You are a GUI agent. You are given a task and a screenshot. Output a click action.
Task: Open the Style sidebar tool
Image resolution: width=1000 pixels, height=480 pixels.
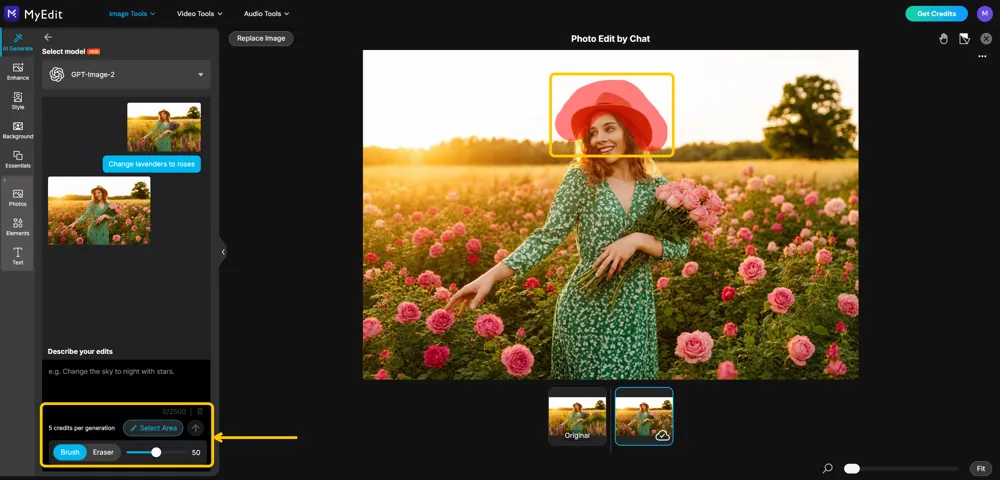(x=17, y=101)
